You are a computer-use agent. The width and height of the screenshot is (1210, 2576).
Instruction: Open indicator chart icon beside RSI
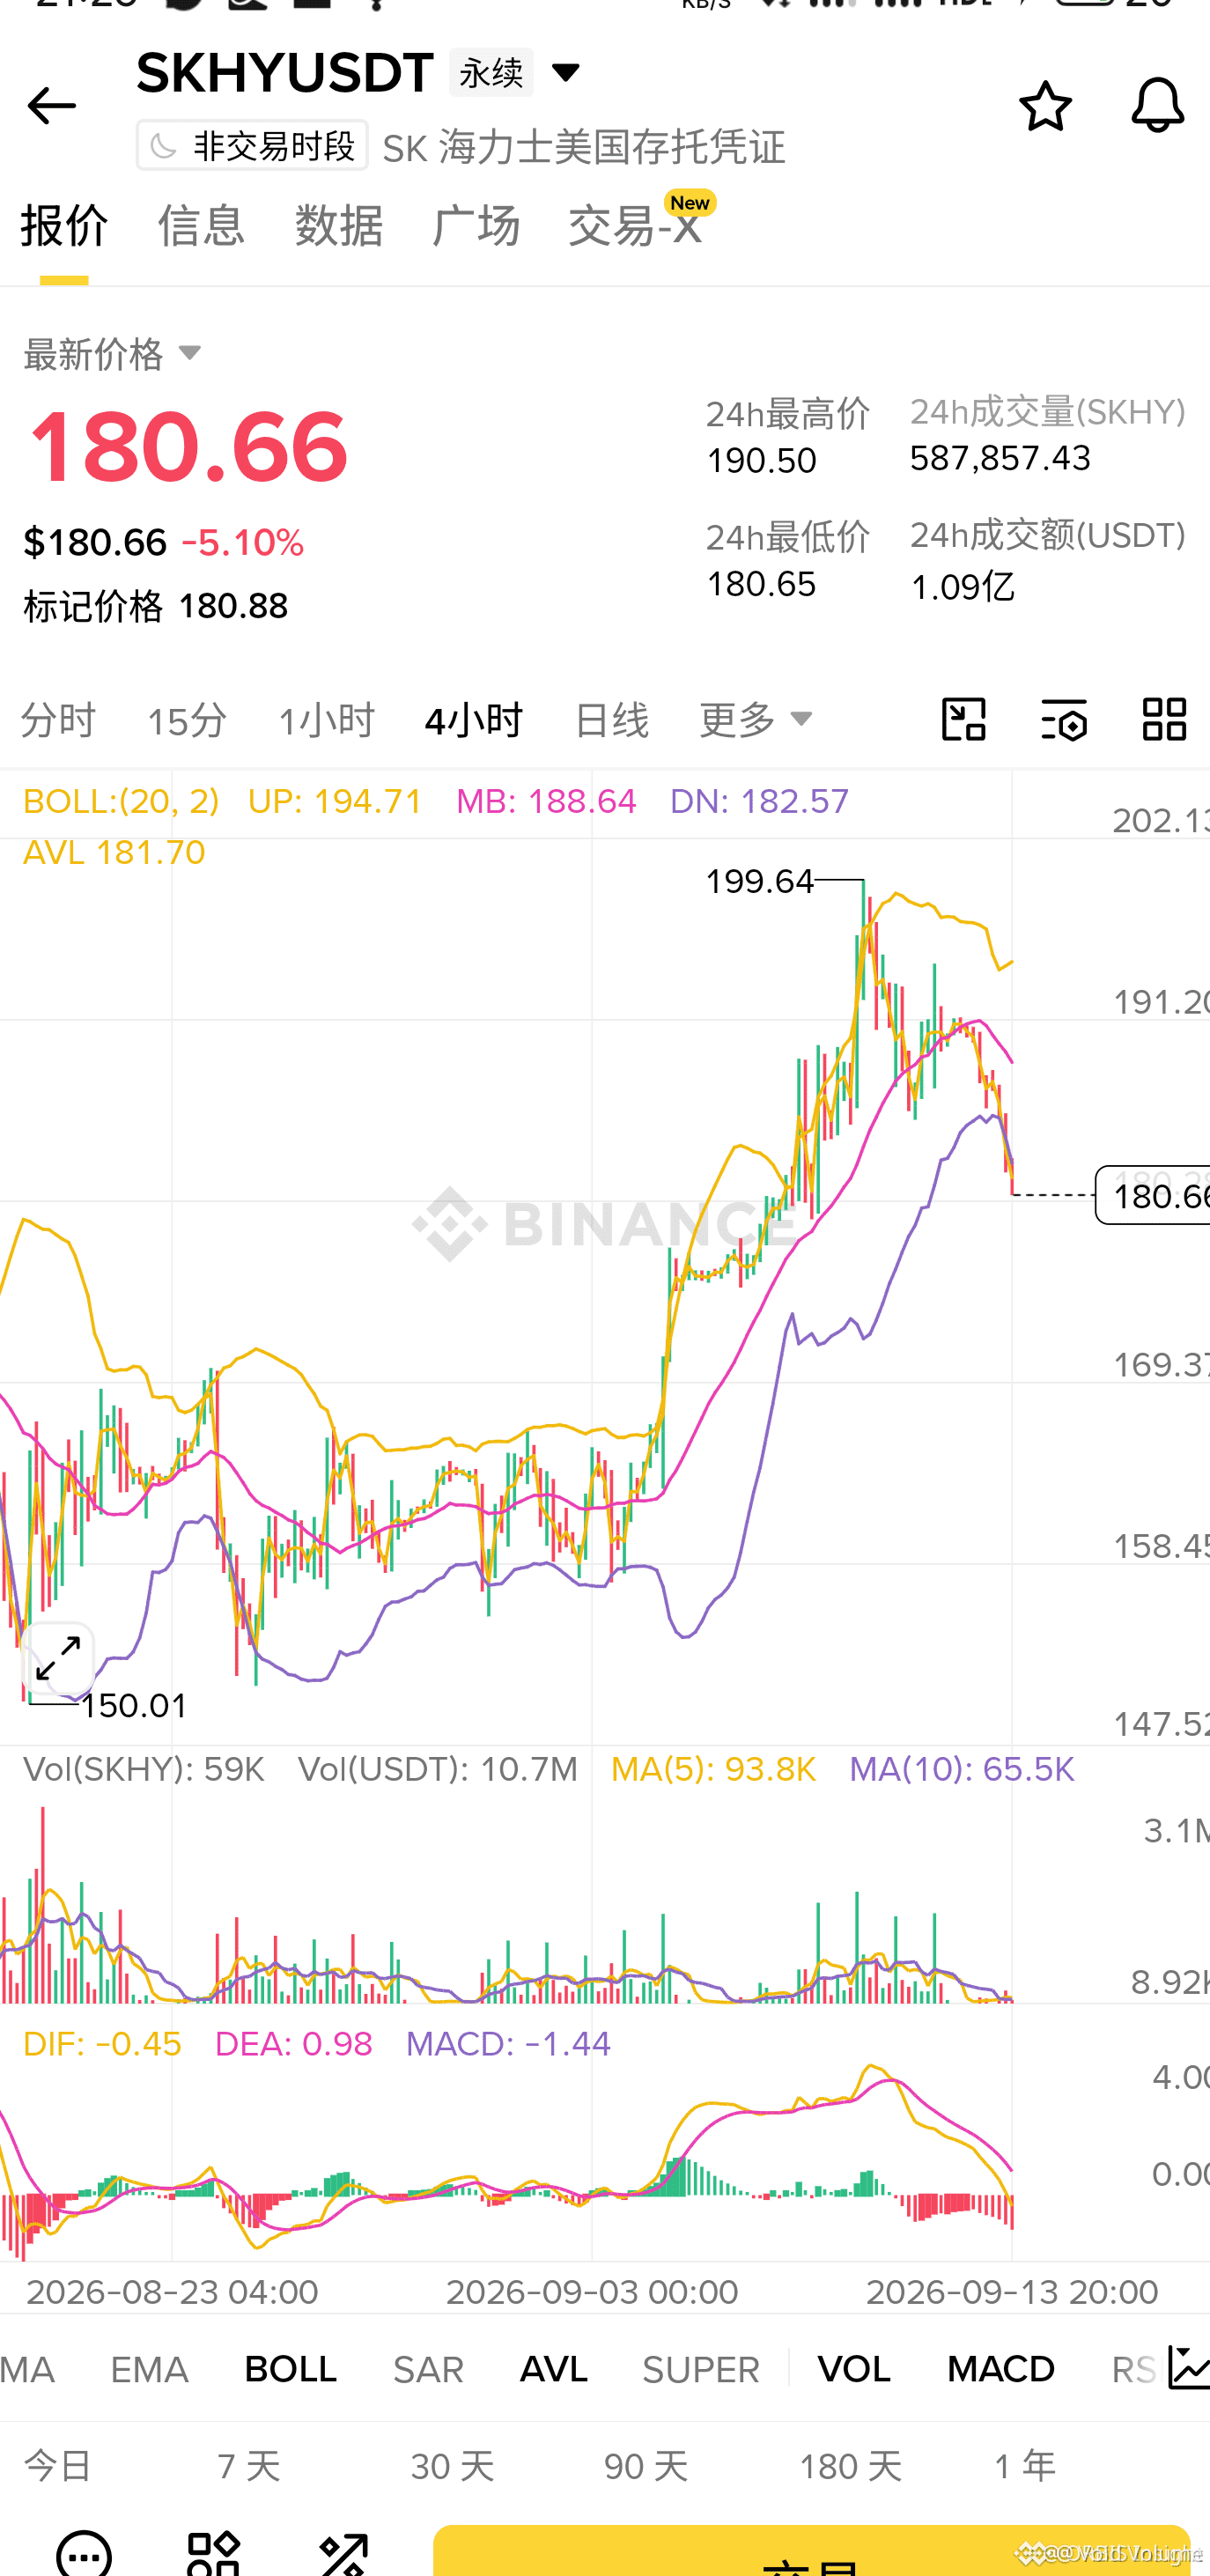1188,2368
